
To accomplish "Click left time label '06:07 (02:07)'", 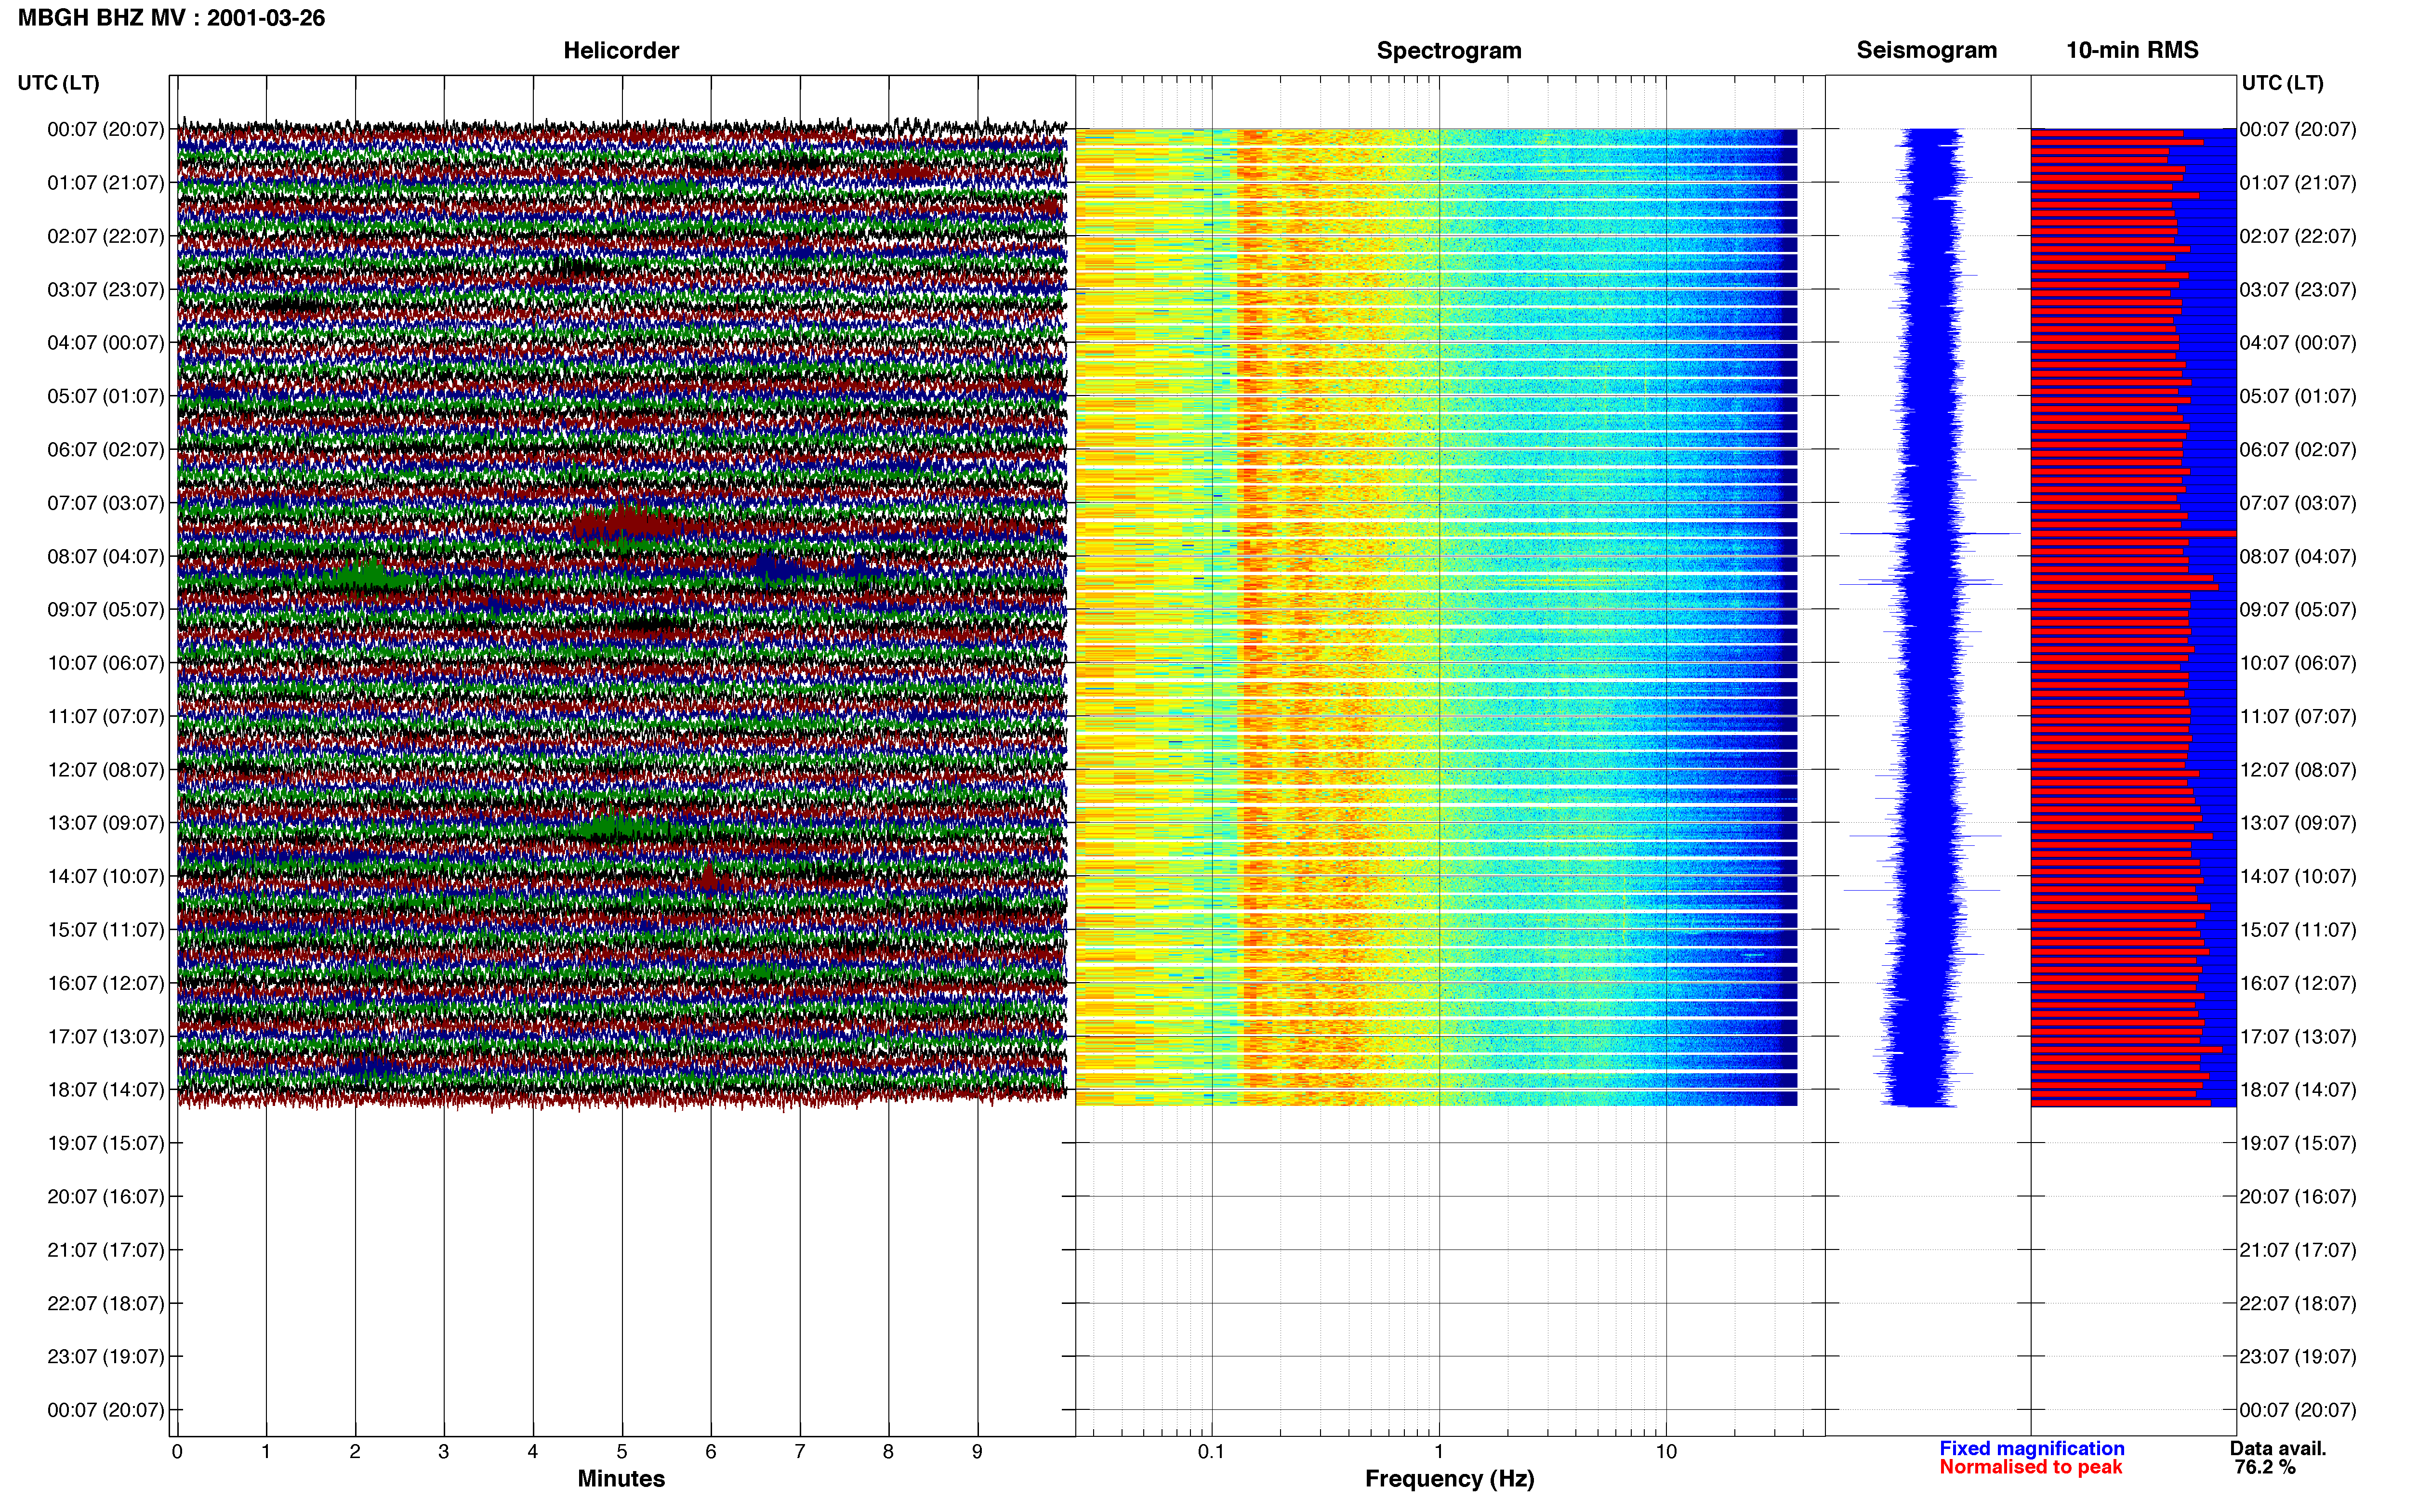I will point(106,450).
